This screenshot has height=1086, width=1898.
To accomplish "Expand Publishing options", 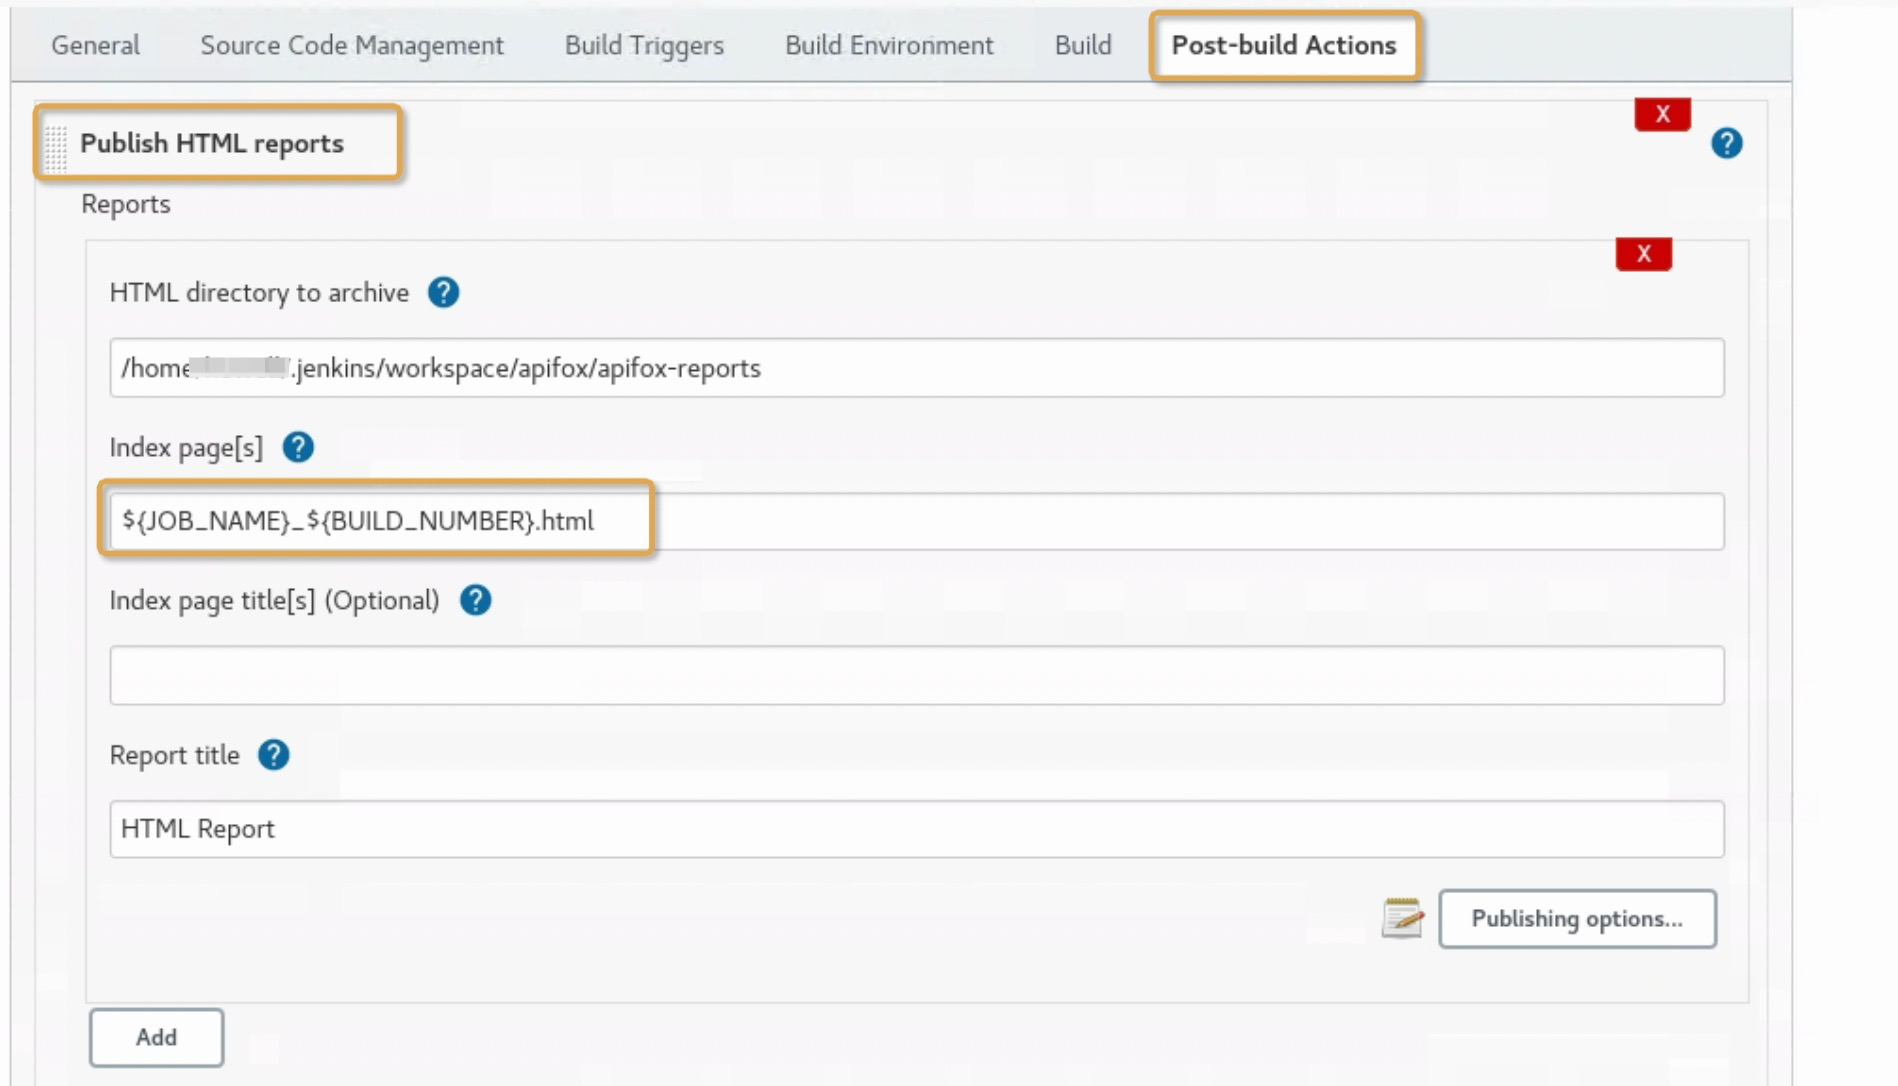I will (1576, 919).
